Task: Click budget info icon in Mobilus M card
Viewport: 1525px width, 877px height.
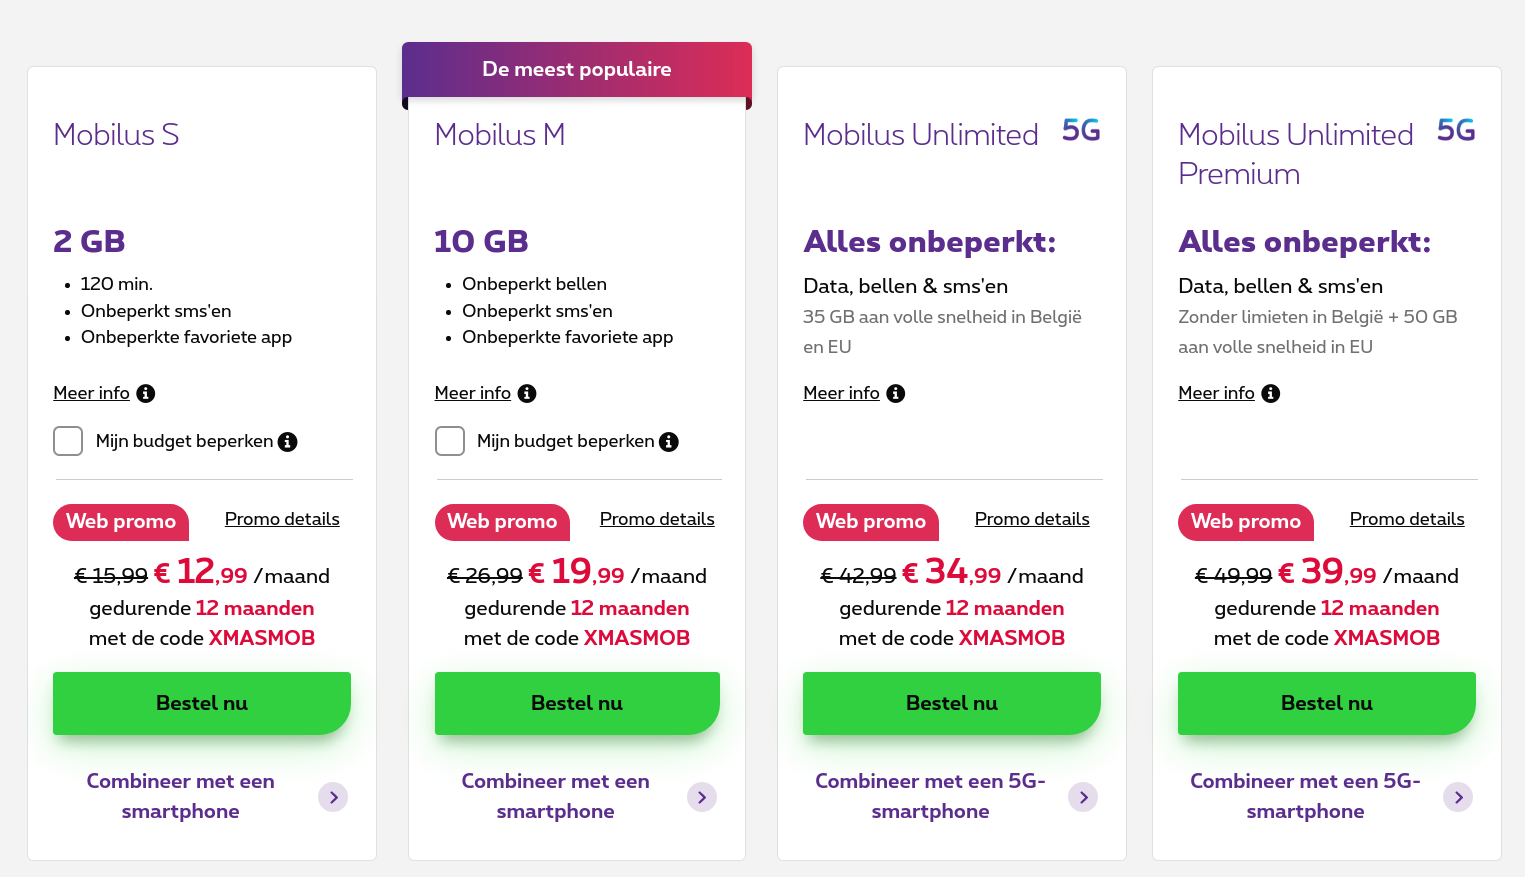Action: click(x=669, y=442)
